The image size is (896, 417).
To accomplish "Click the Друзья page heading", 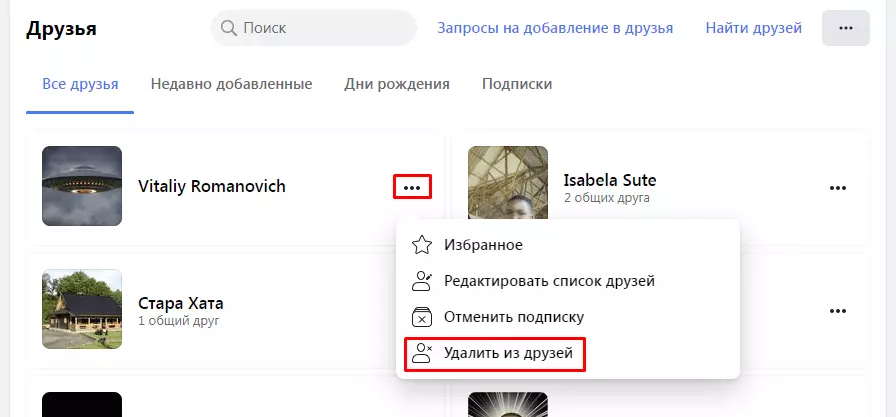I will [x=61, y=28].
